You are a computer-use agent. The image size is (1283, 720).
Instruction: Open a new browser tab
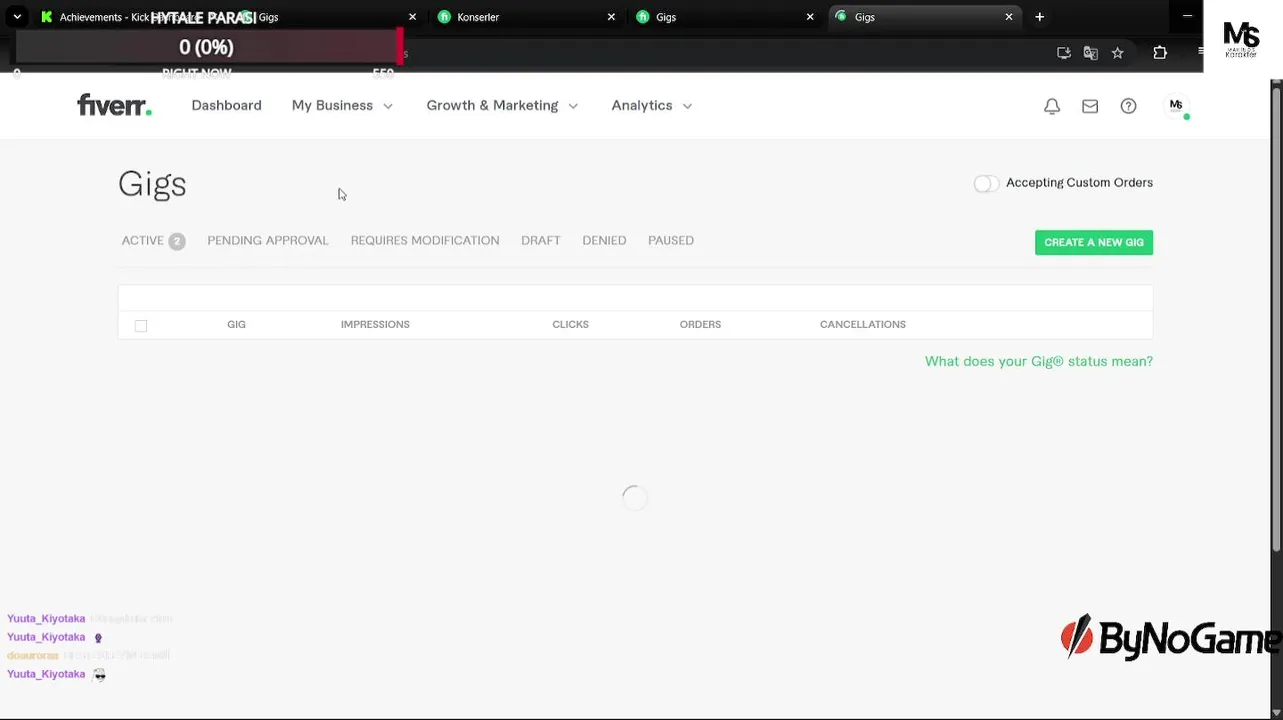coord(1040,17)
